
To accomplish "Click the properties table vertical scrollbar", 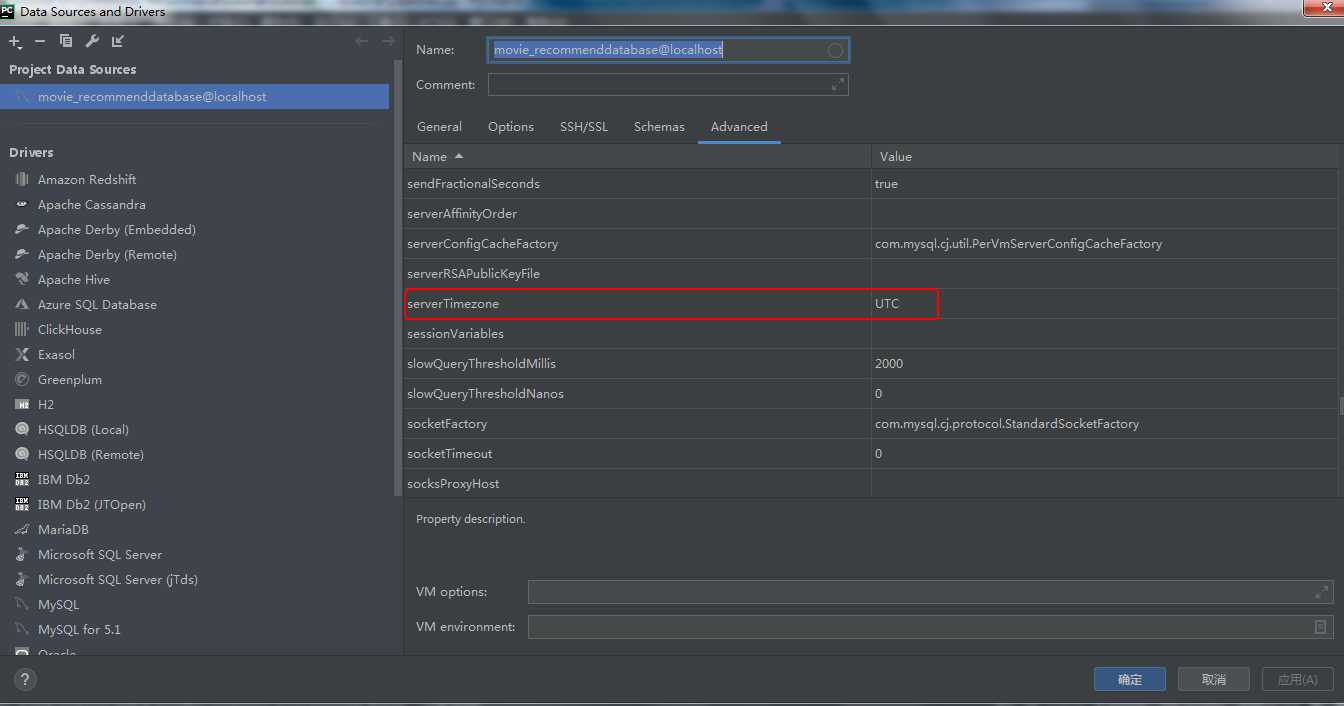I will (1341, 405).
